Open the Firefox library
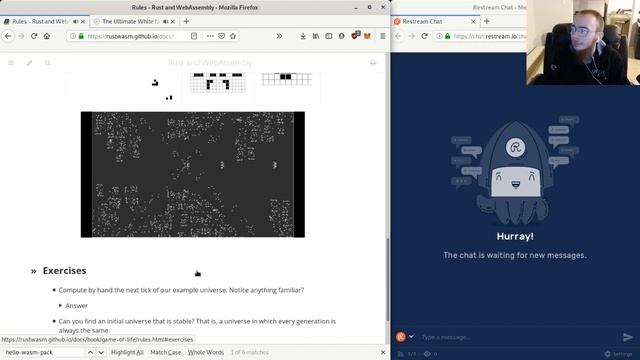Image resolution: width=640 pixels, height=360 pixels. point(316,36)
